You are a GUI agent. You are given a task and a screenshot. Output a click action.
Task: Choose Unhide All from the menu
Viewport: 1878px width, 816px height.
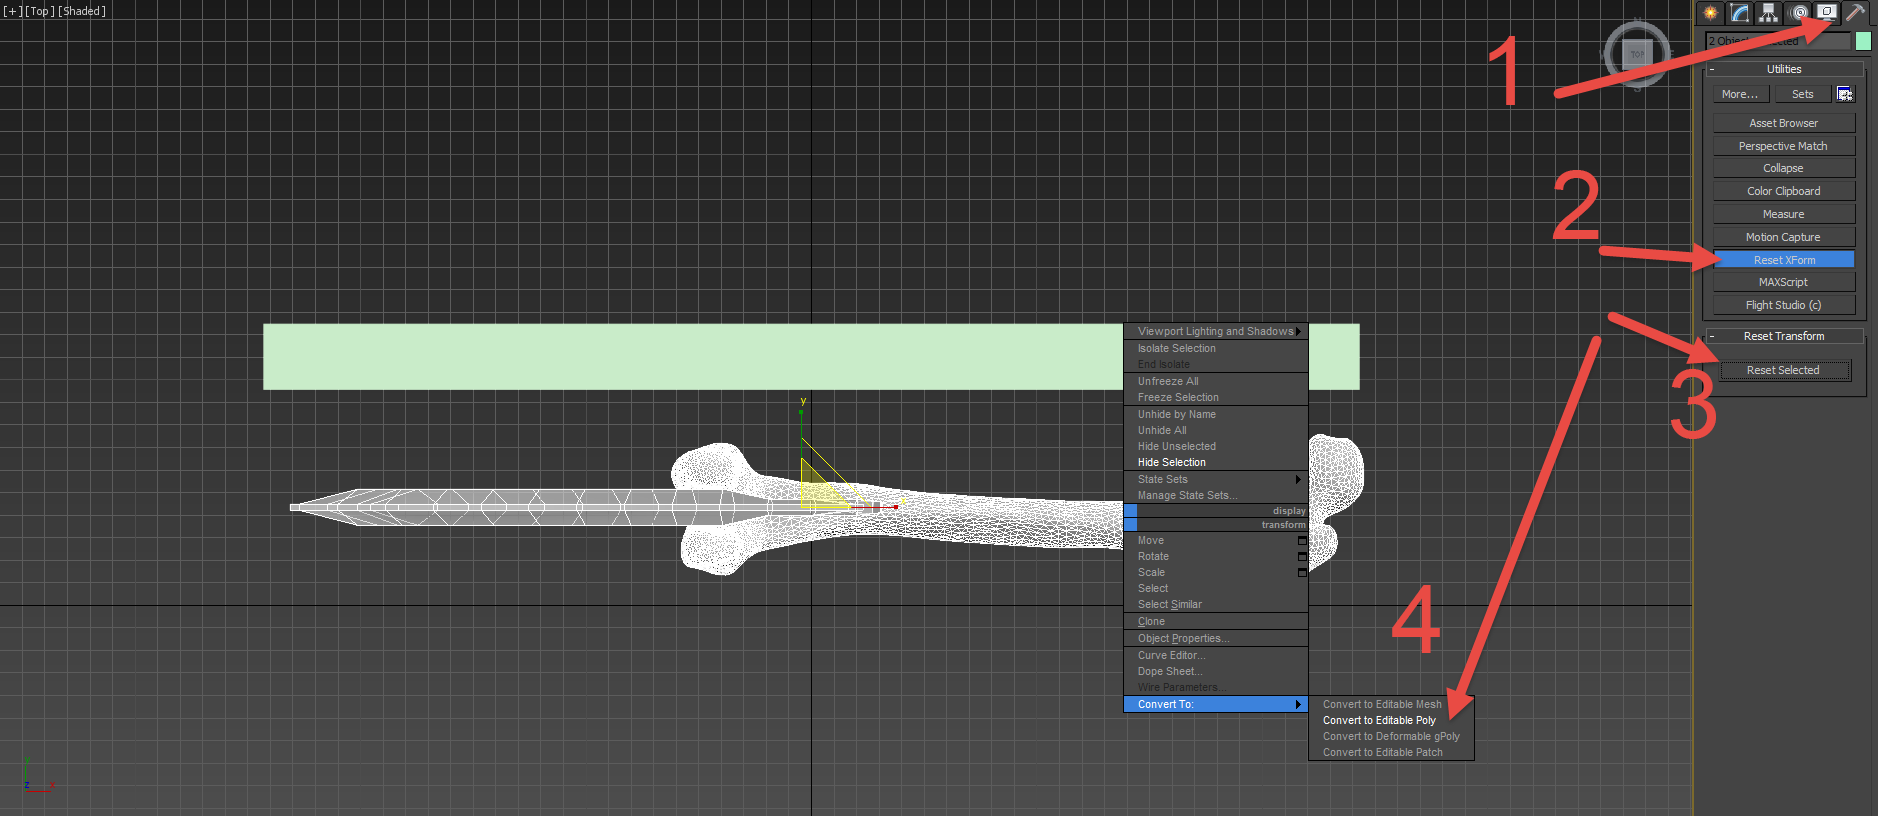tap(1216, 430)
